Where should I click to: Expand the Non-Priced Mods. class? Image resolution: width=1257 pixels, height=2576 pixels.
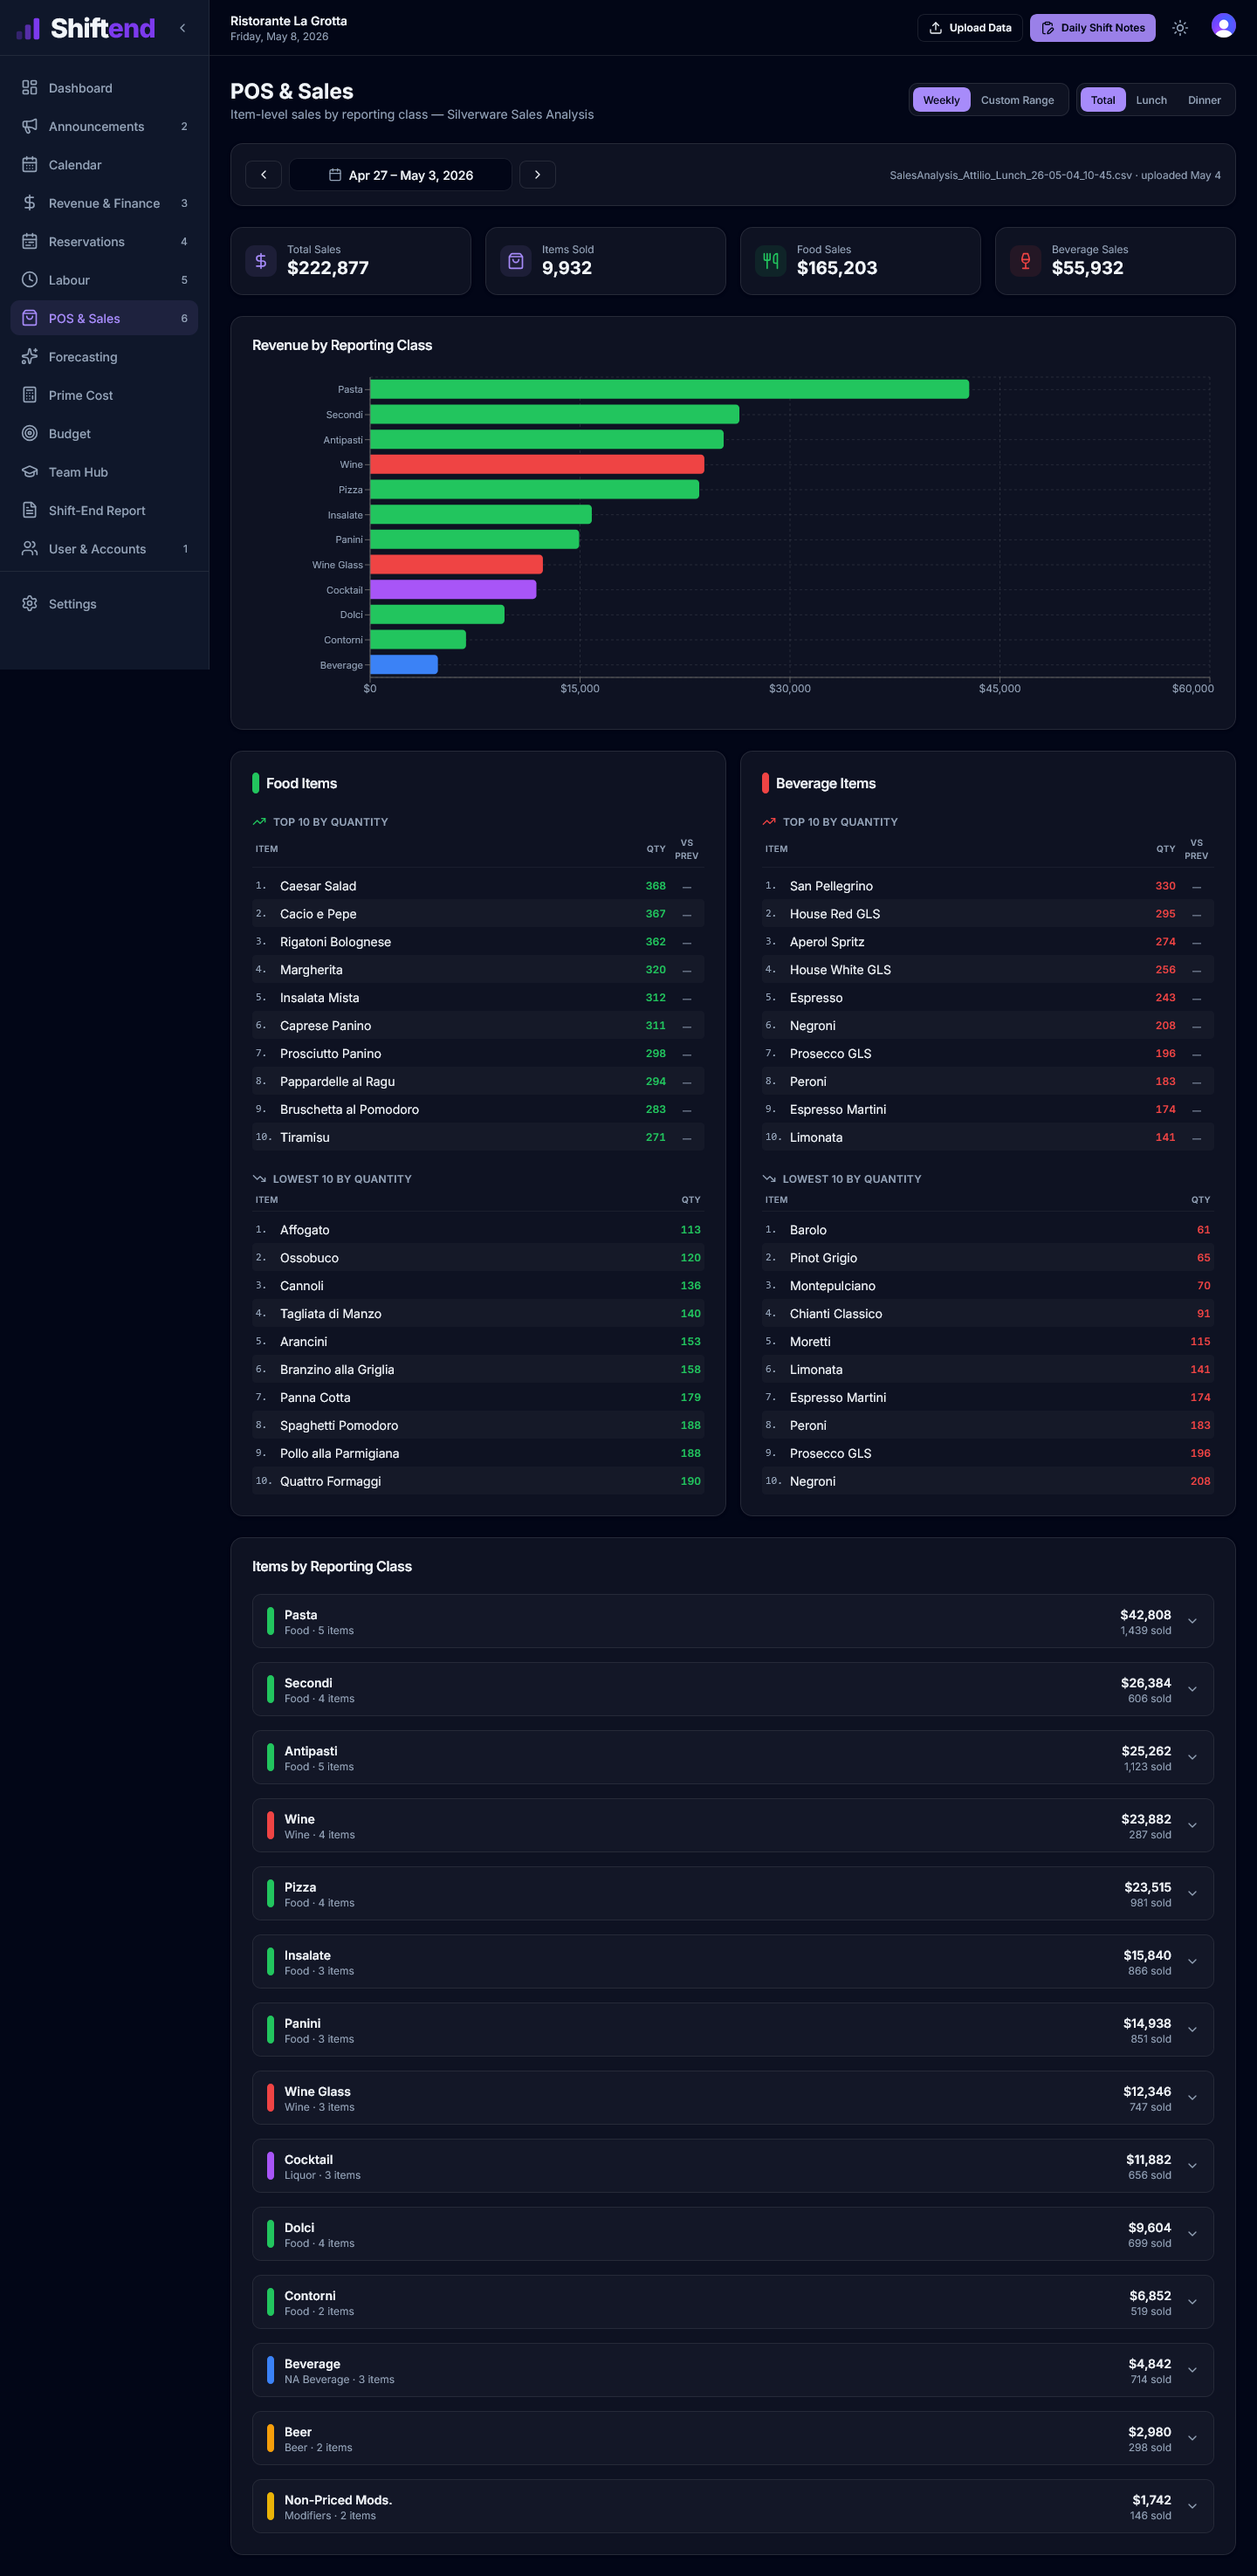click(x=733, y=2506)
